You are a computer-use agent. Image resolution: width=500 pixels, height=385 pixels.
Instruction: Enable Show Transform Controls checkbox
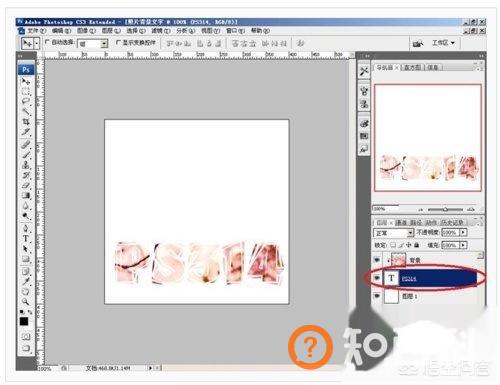click(x=118, y=42)
